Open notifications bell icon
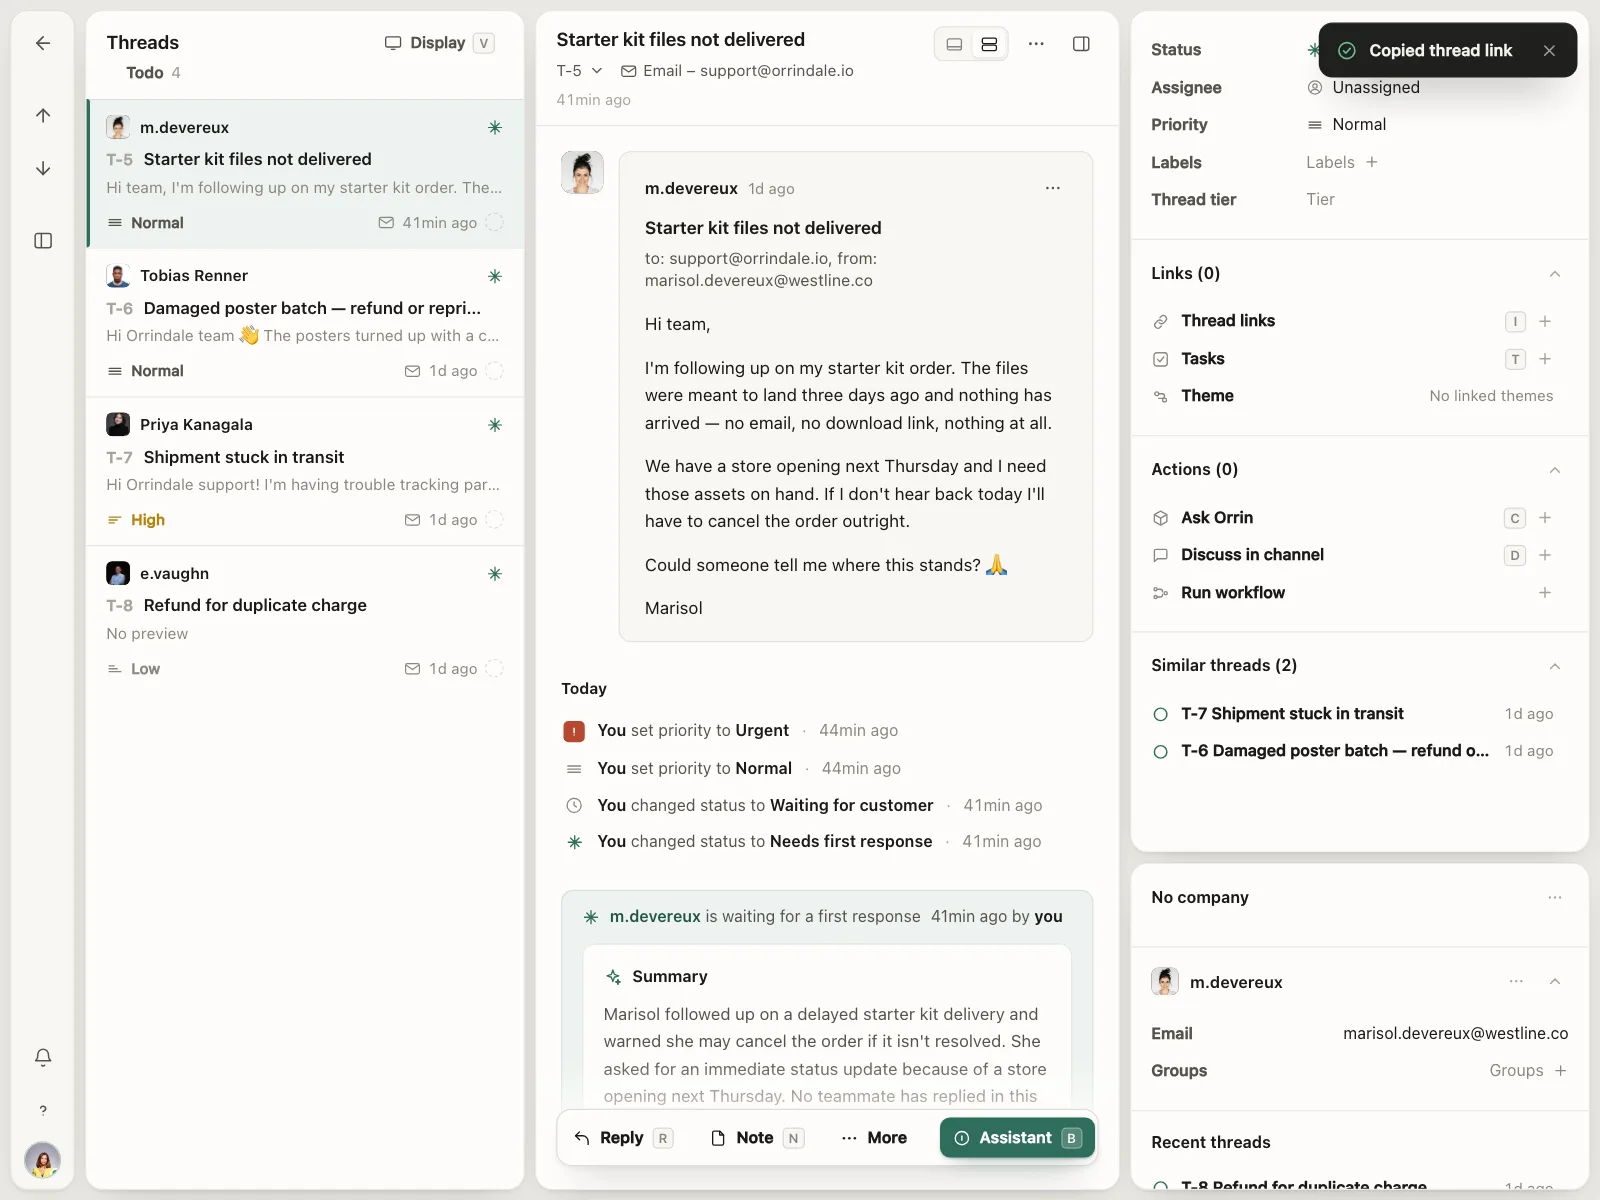Image resolution: width=1600 pixels, height=1200 pixels. tap(43, 1057)
